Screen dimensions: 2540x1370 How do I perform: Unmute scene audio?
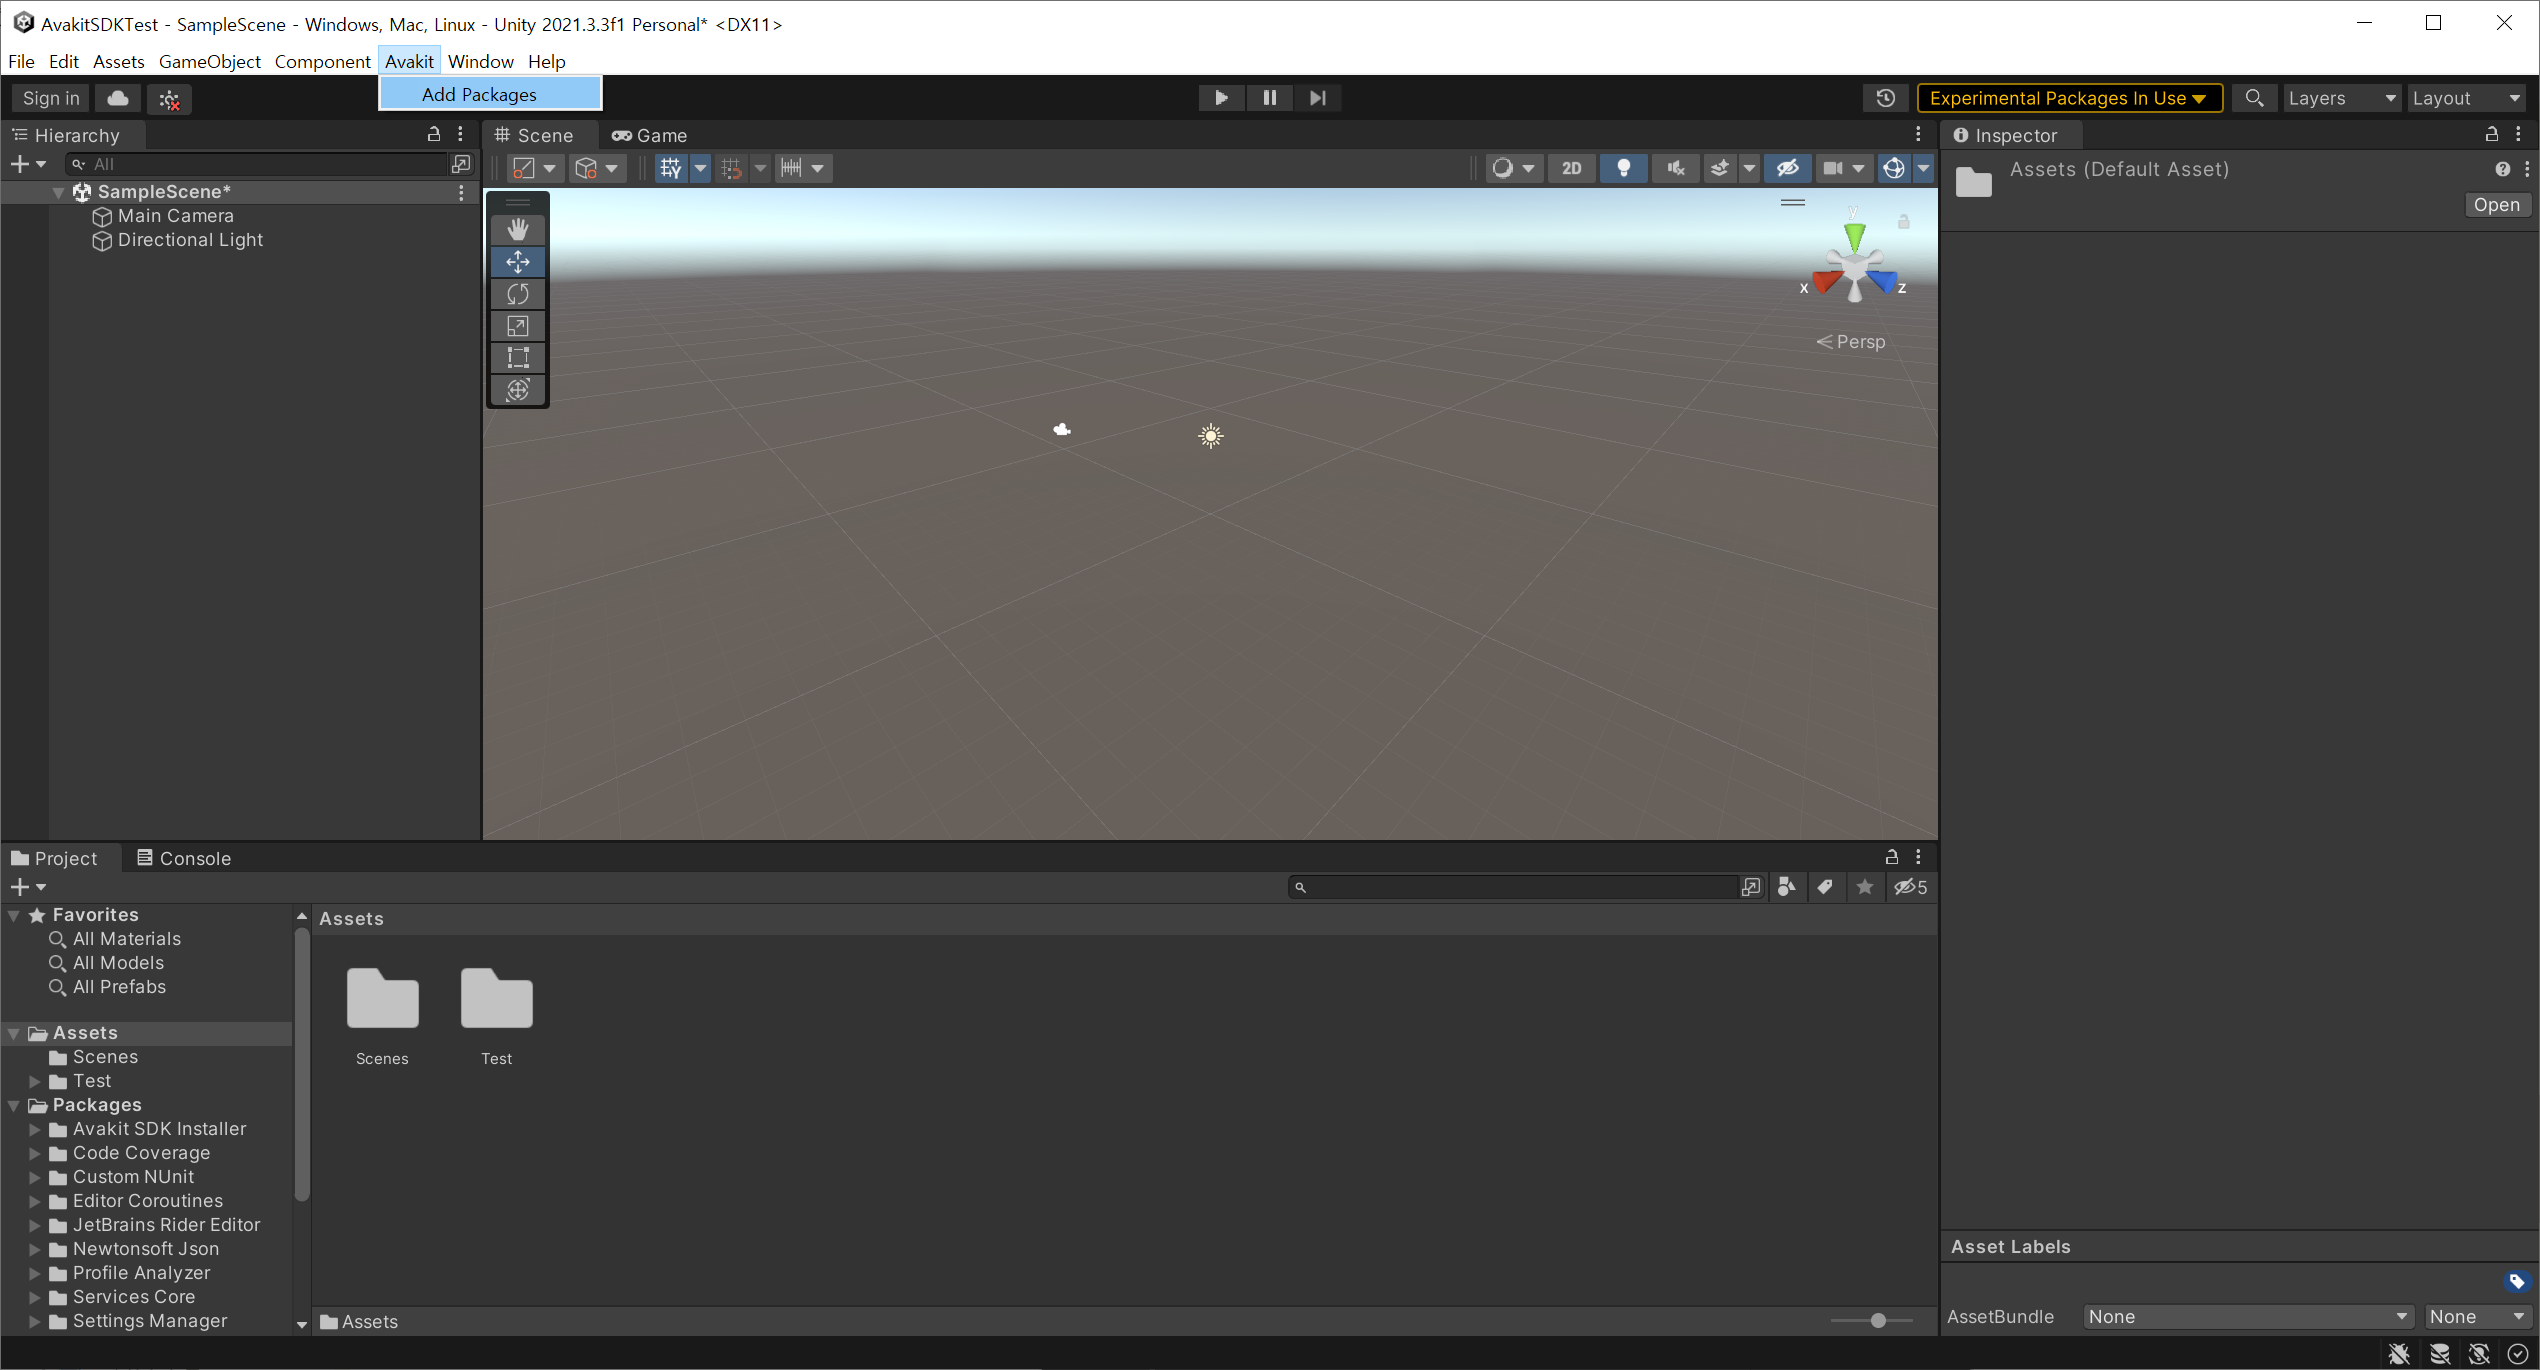[x=1675, y=168]
